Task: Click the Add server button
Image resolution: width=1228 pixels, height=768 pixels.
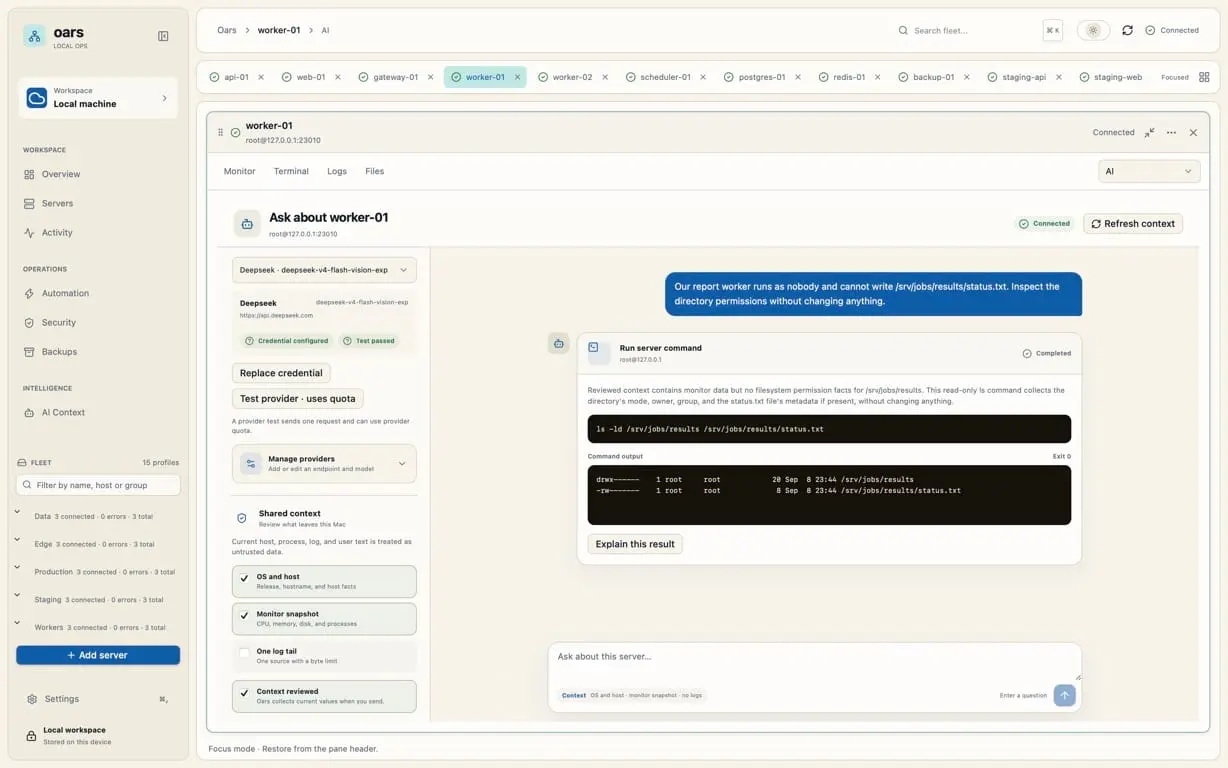Action: (98, 655)
